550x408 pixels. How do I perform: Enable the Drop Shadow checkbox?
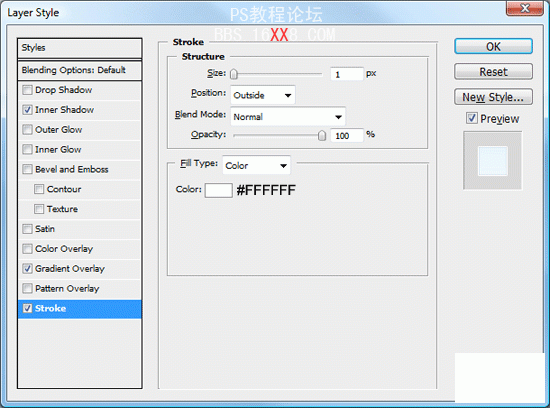tap(27, 90)
